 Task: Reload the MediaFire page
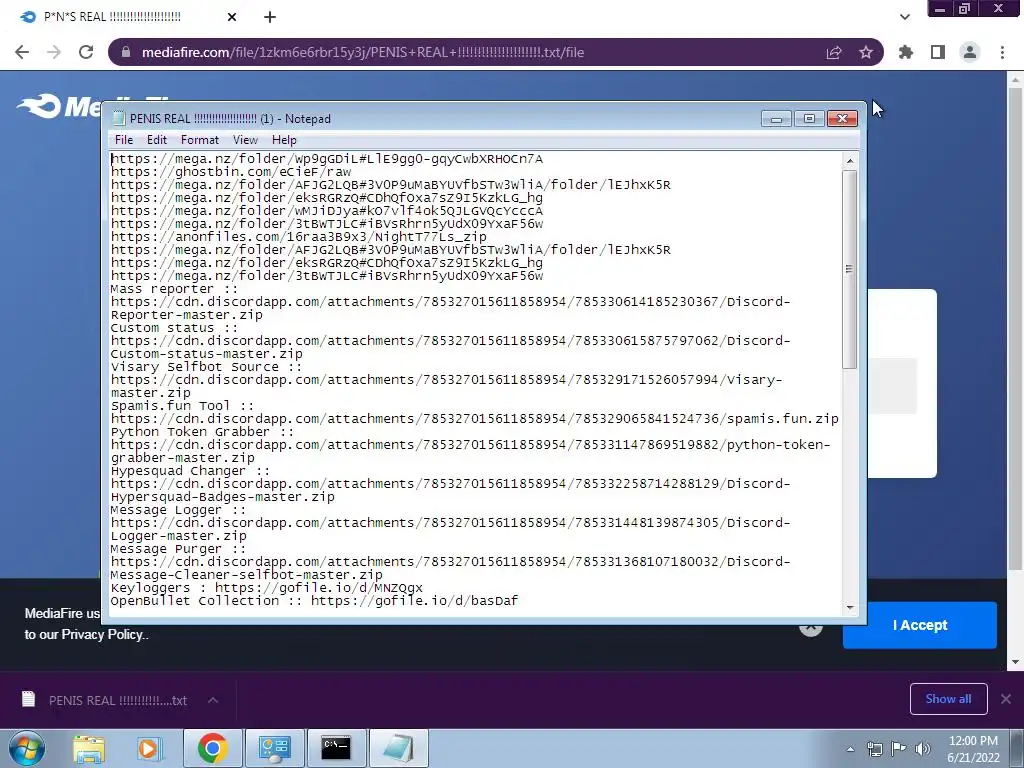tap(86, 52)
